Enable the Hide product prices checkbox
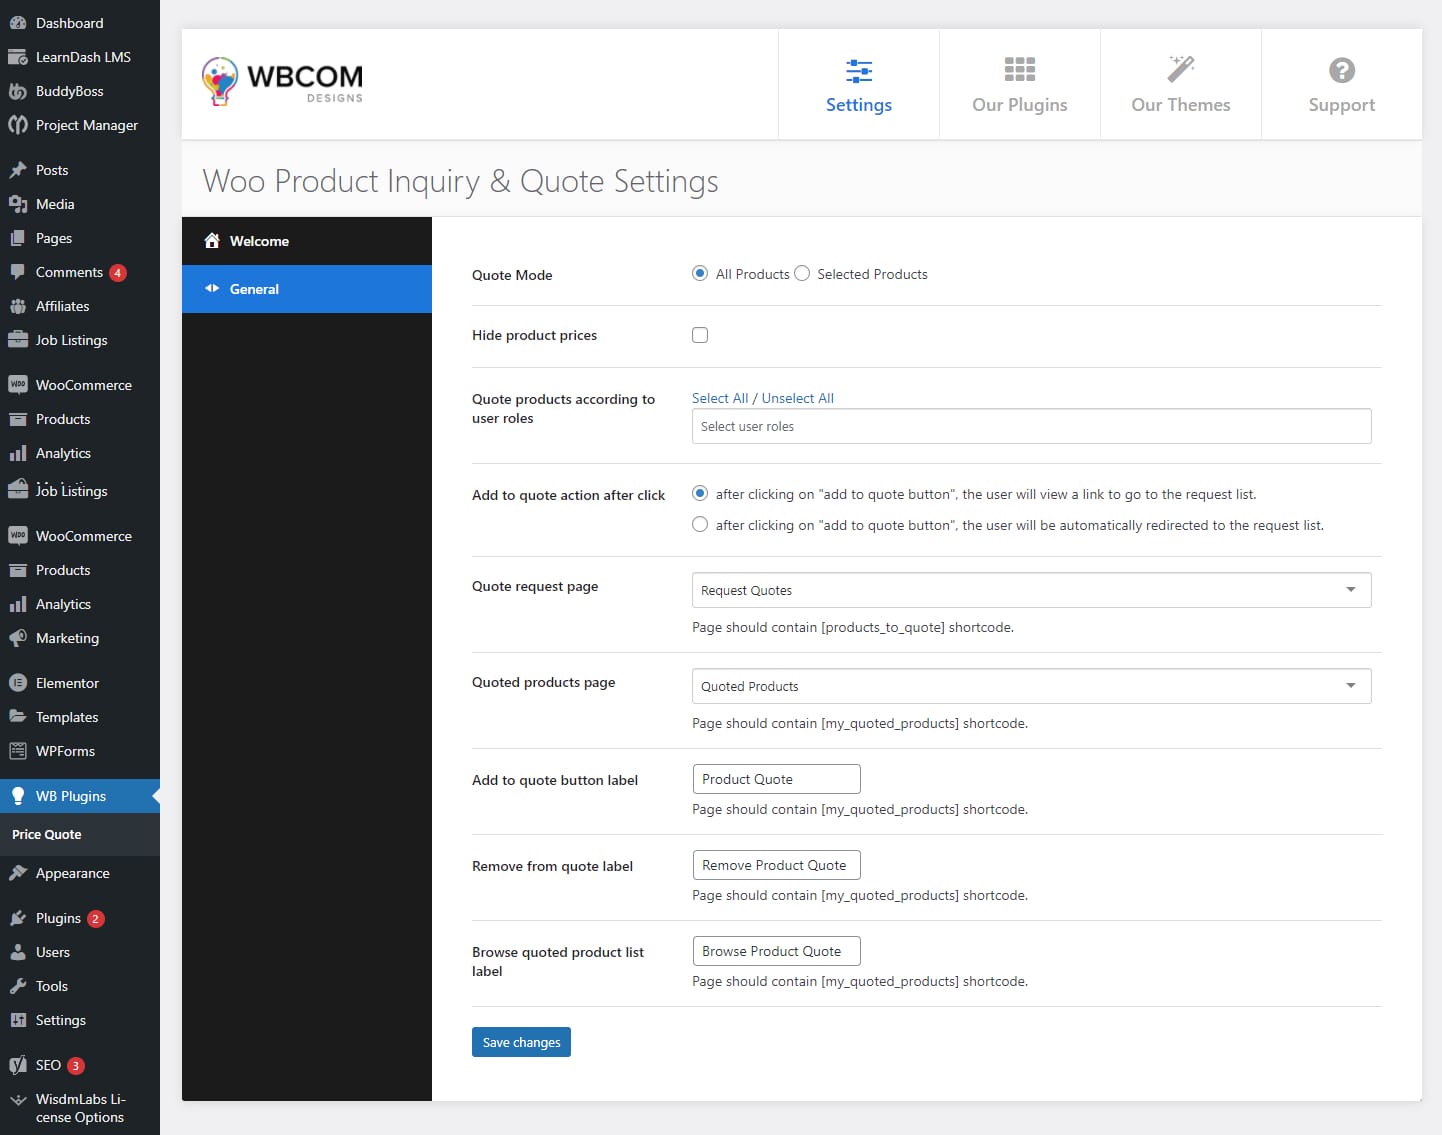The width and height of the screenshot is (1442, 1135). pos(700,335)
